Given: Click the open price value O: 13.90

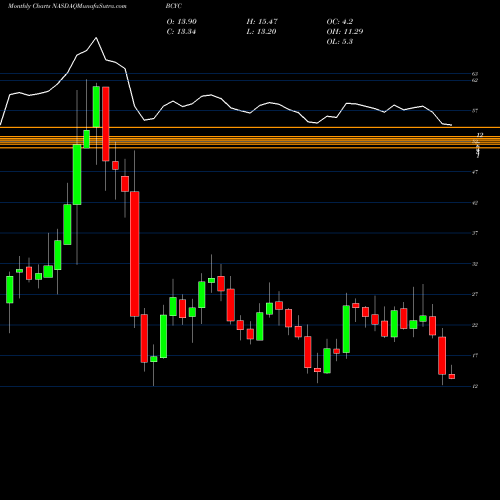Looking at the screenshot, I should [181, 22].
